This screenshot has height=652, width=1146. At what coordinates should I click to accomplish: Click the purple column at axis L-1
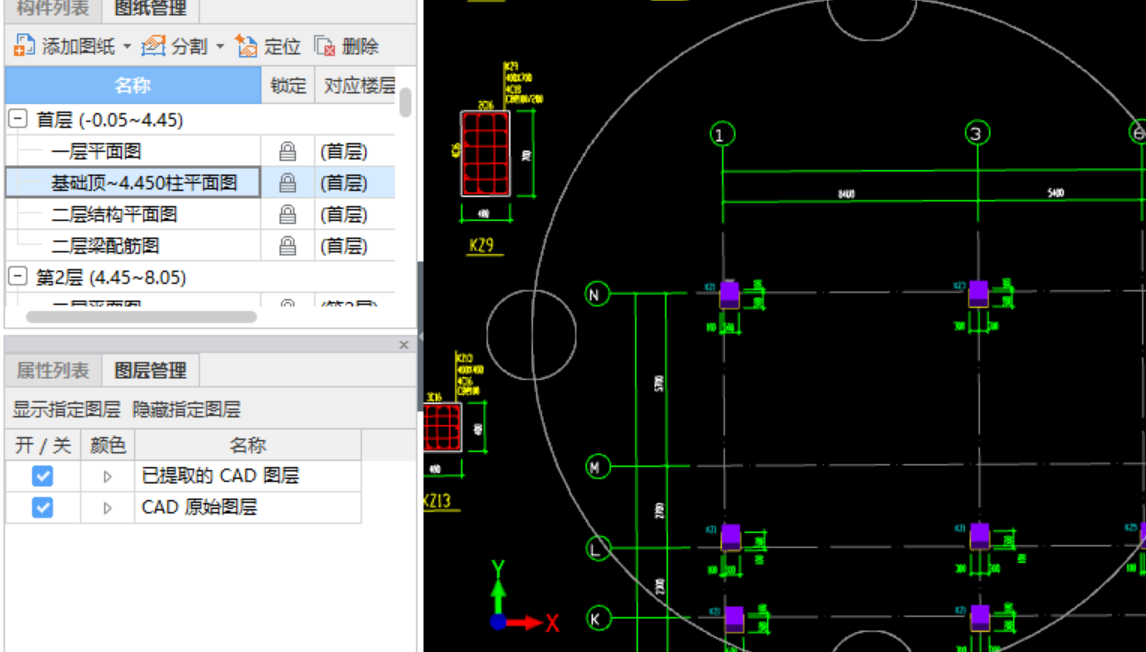tap(731, 537)
